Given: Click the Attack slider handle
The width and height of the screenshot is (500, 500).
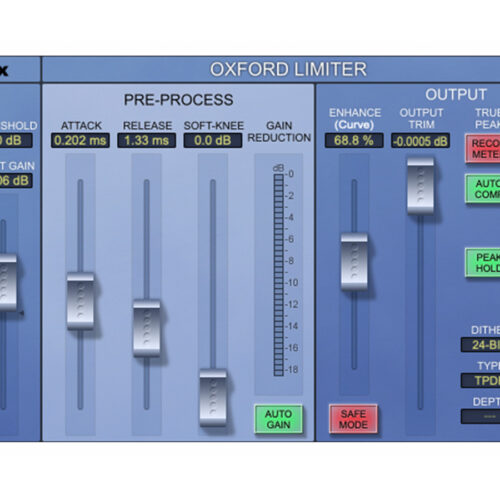Looking at the screenshot, I should pos(80,301).
